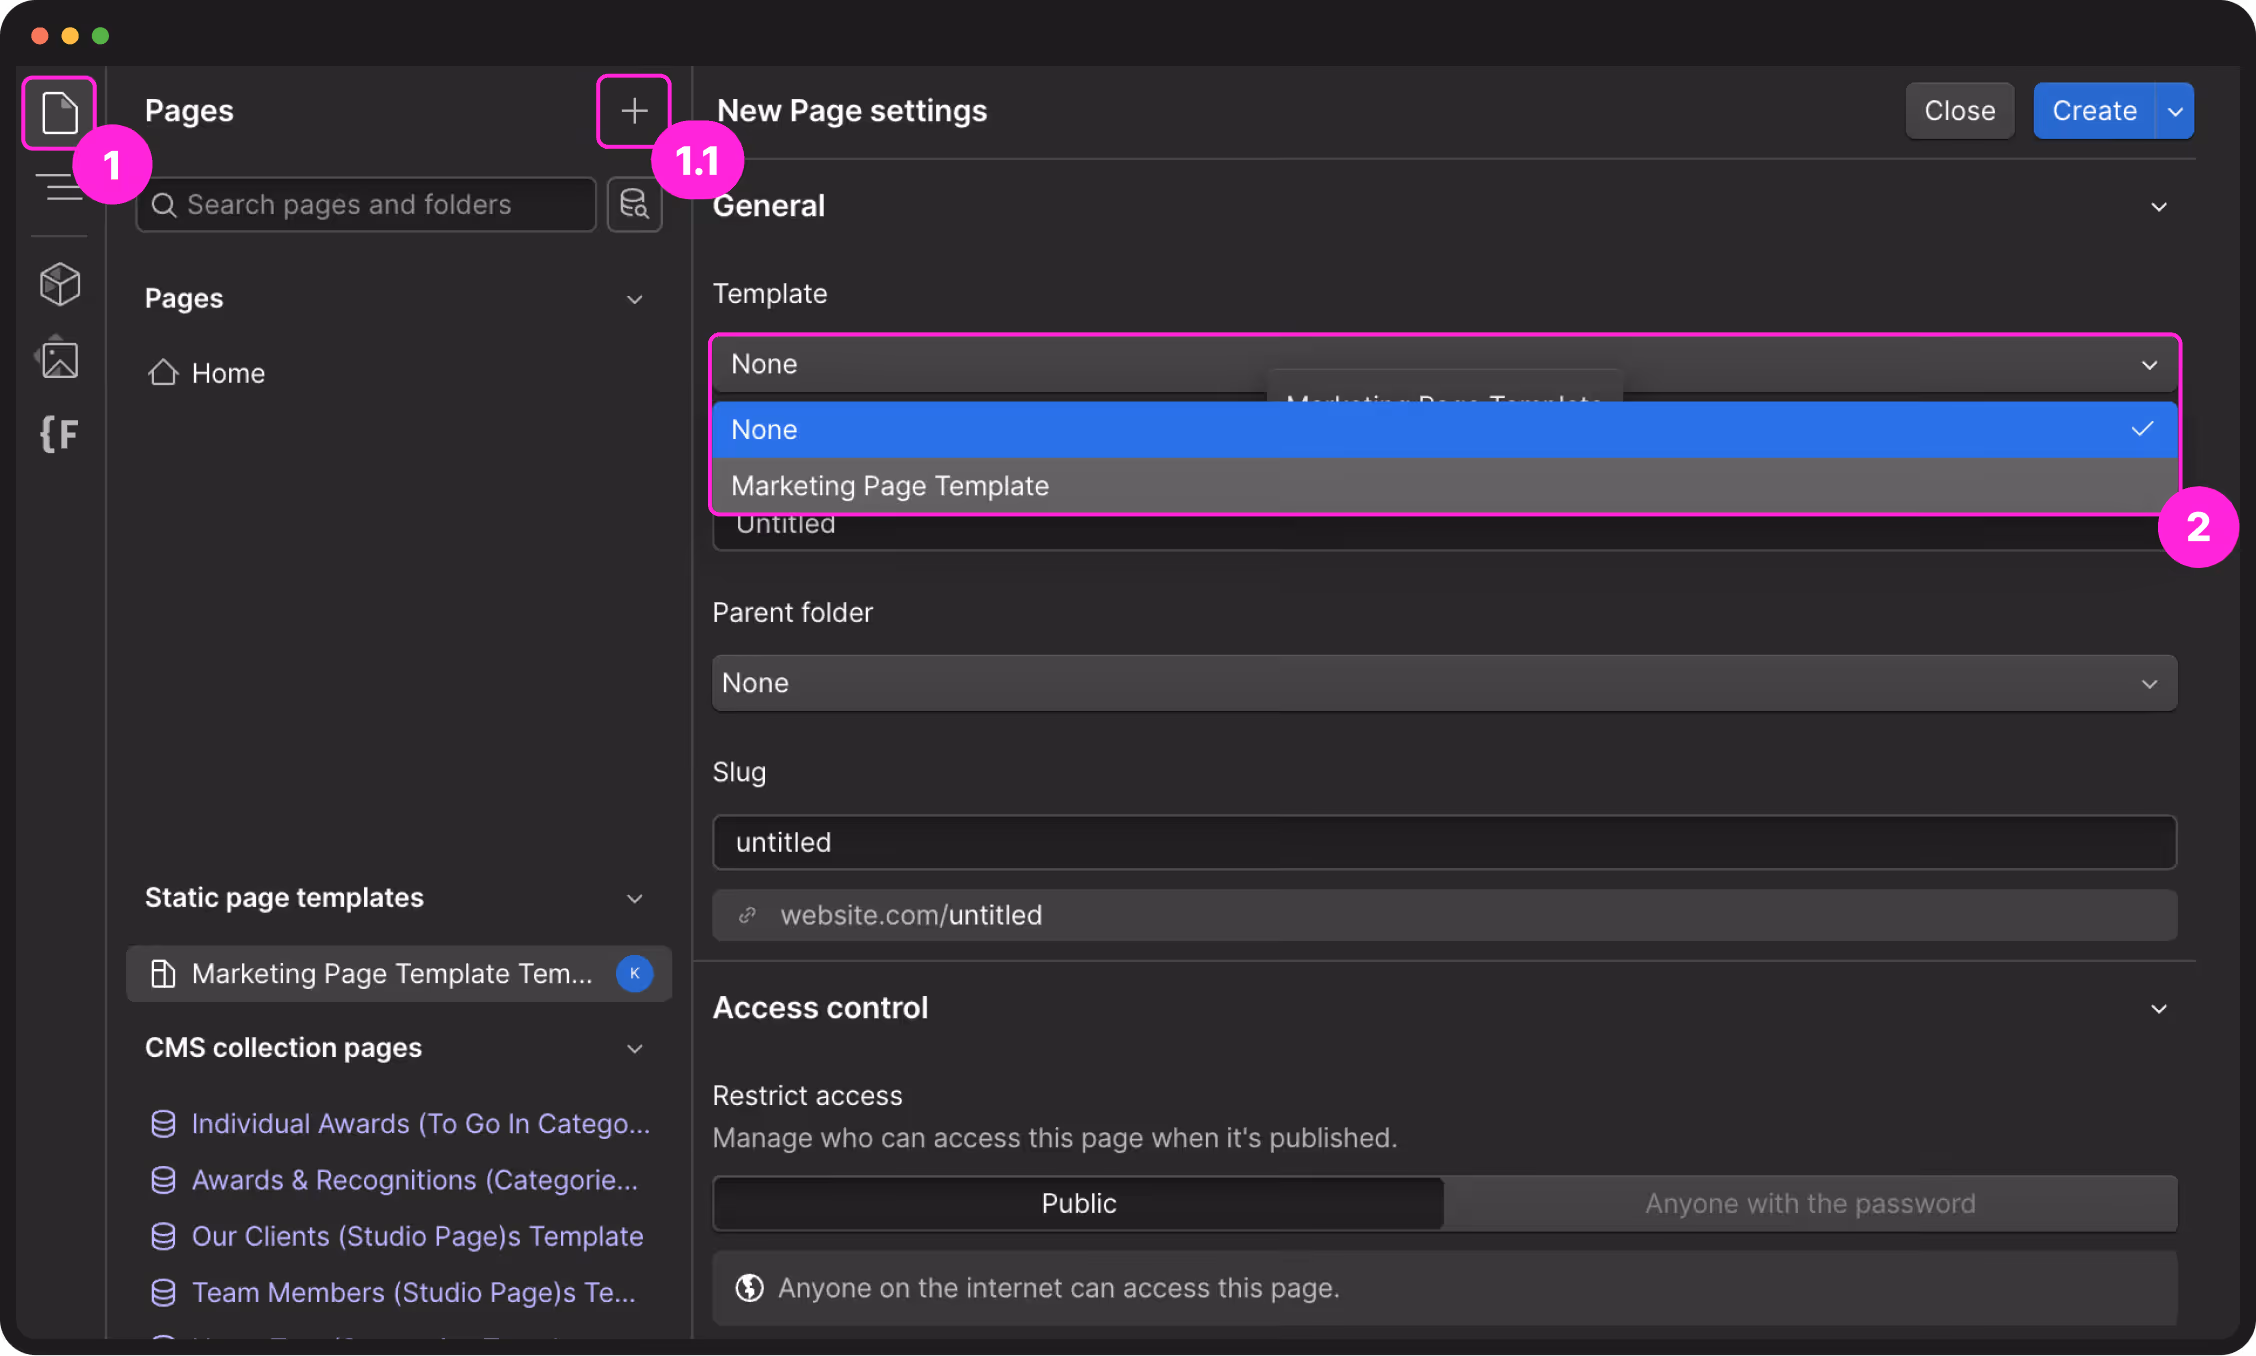This screenshot has width=2256, height=1356.
Task: Set page access to Public
Action: 1077,1203
